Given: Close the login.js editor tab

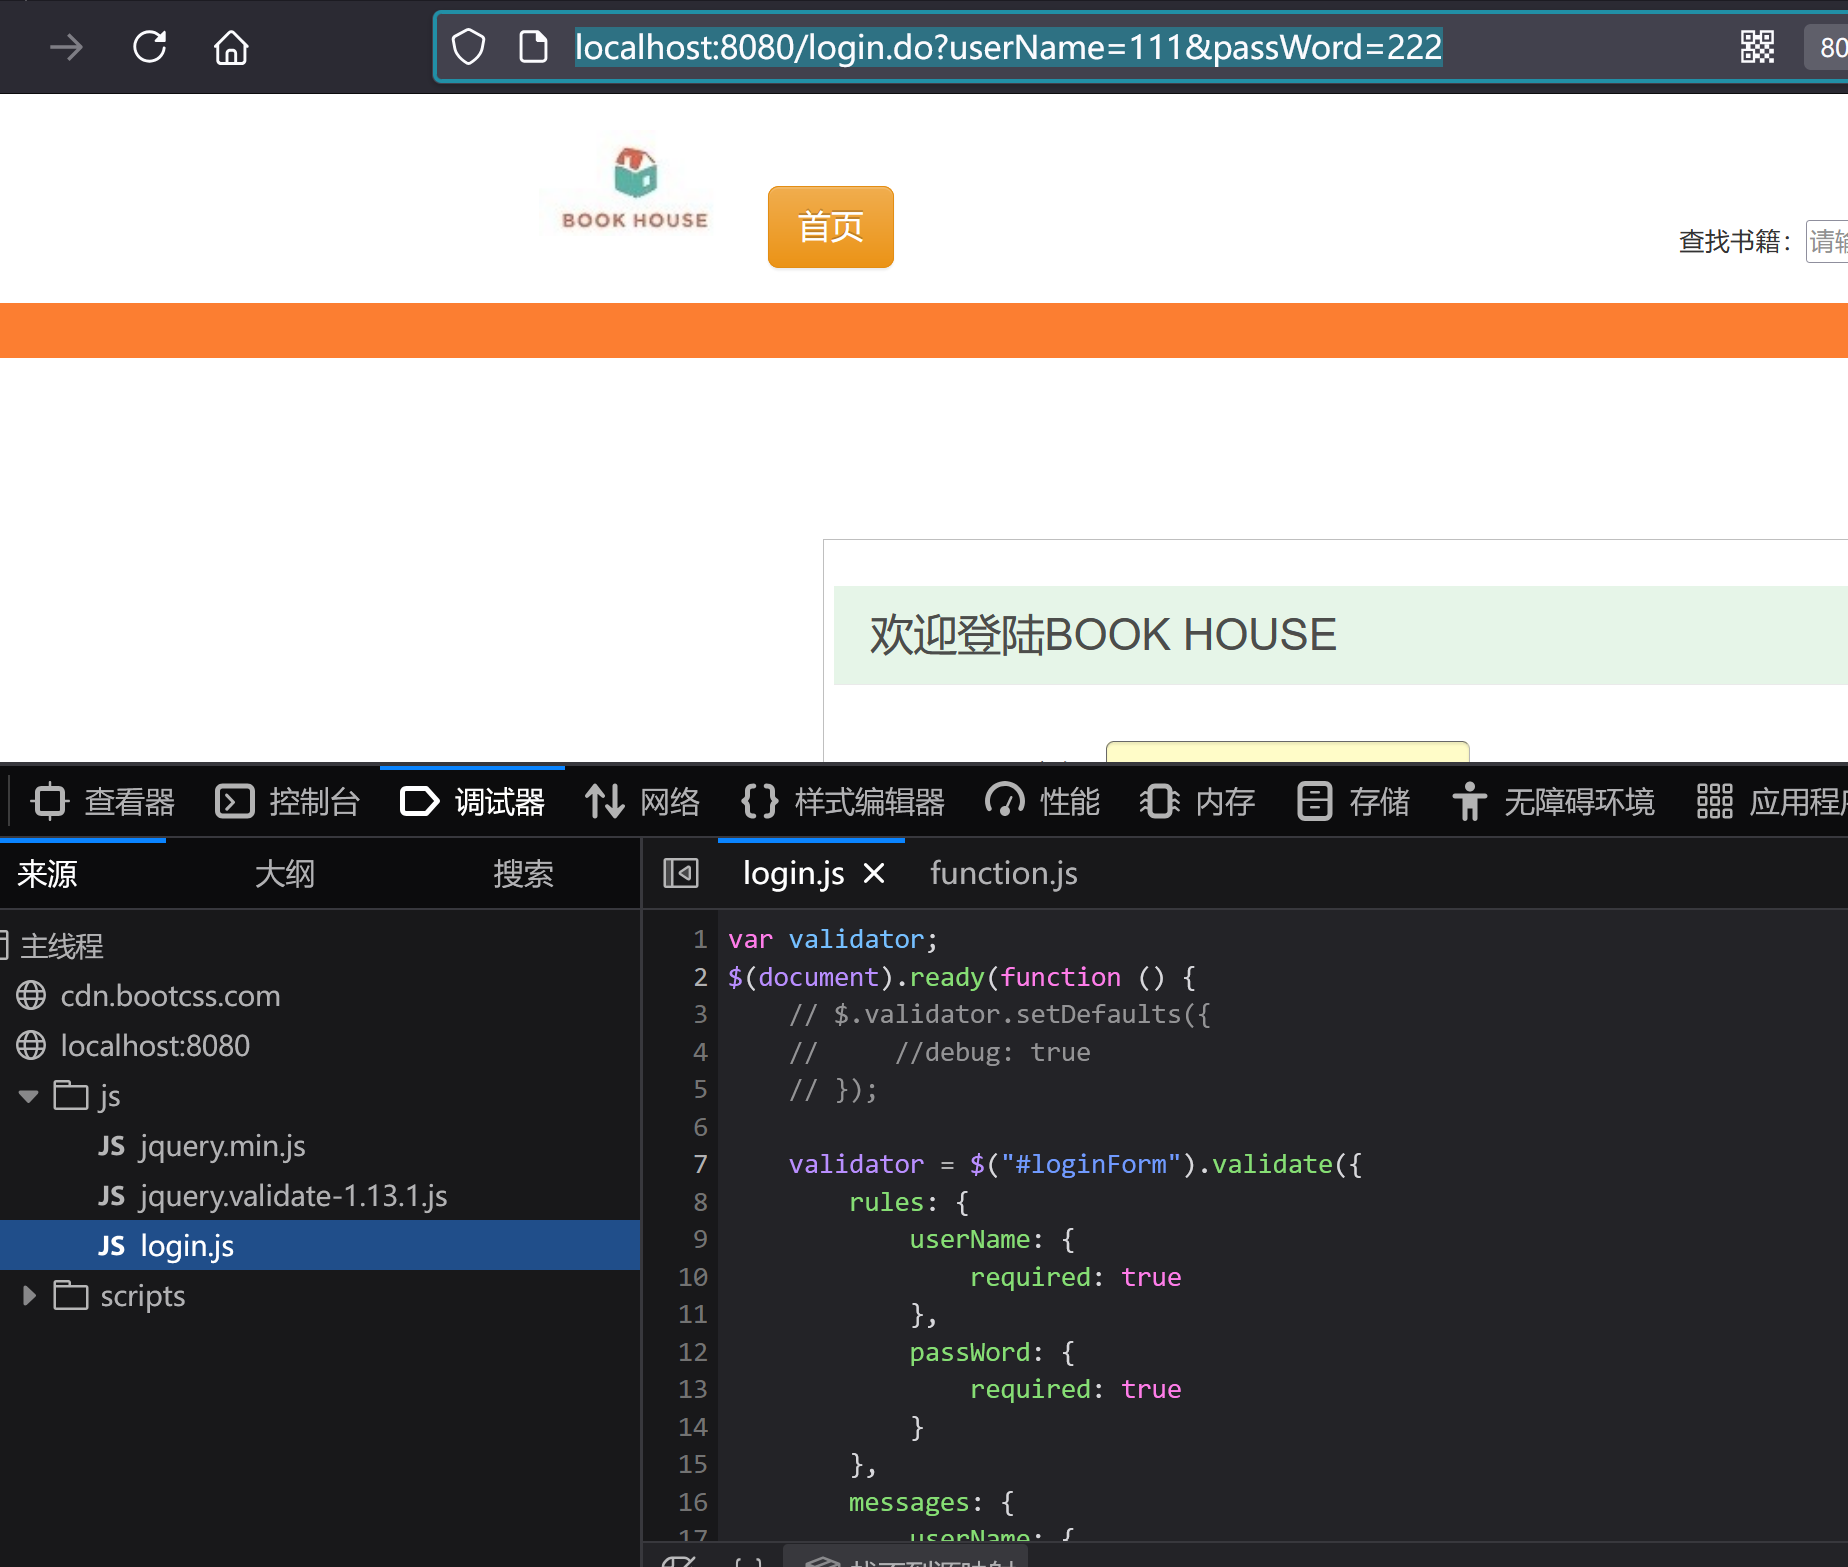Looking at the screenshot, I should tap(874, 873).
